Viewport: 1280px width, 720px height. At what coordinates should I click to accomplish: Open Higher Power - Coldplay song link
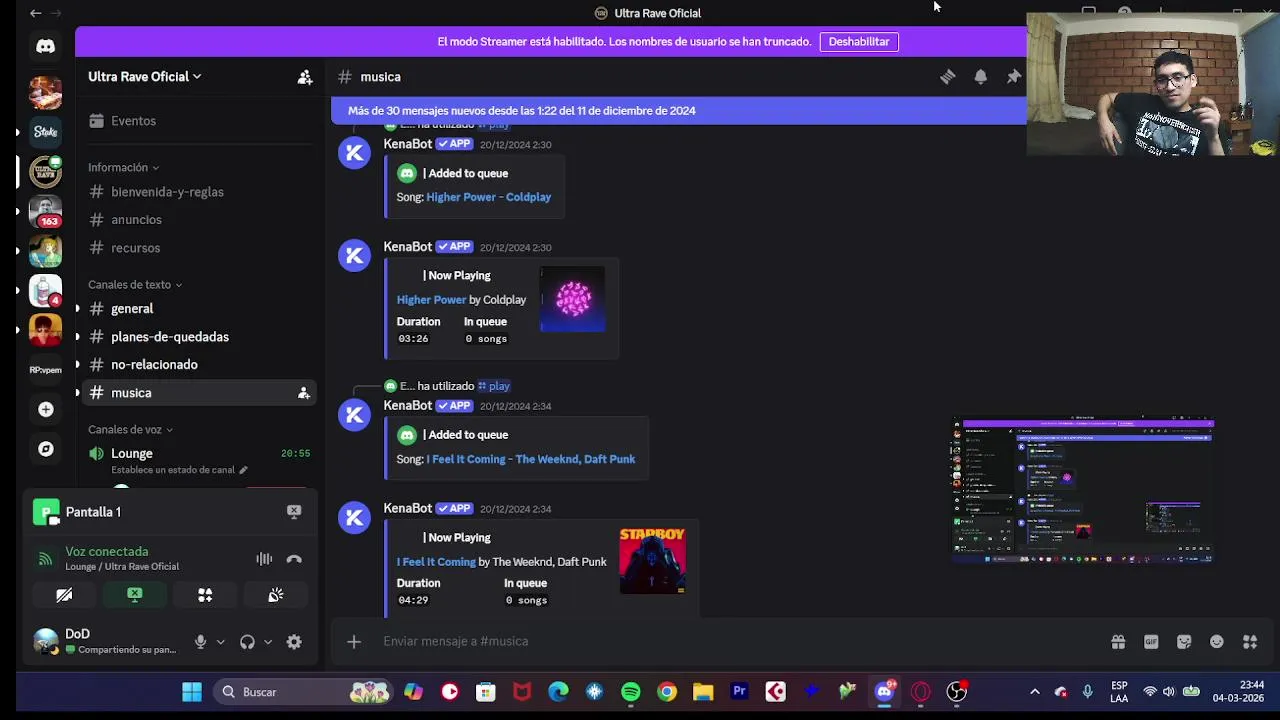pyautogui.click(x=488, y=197)
